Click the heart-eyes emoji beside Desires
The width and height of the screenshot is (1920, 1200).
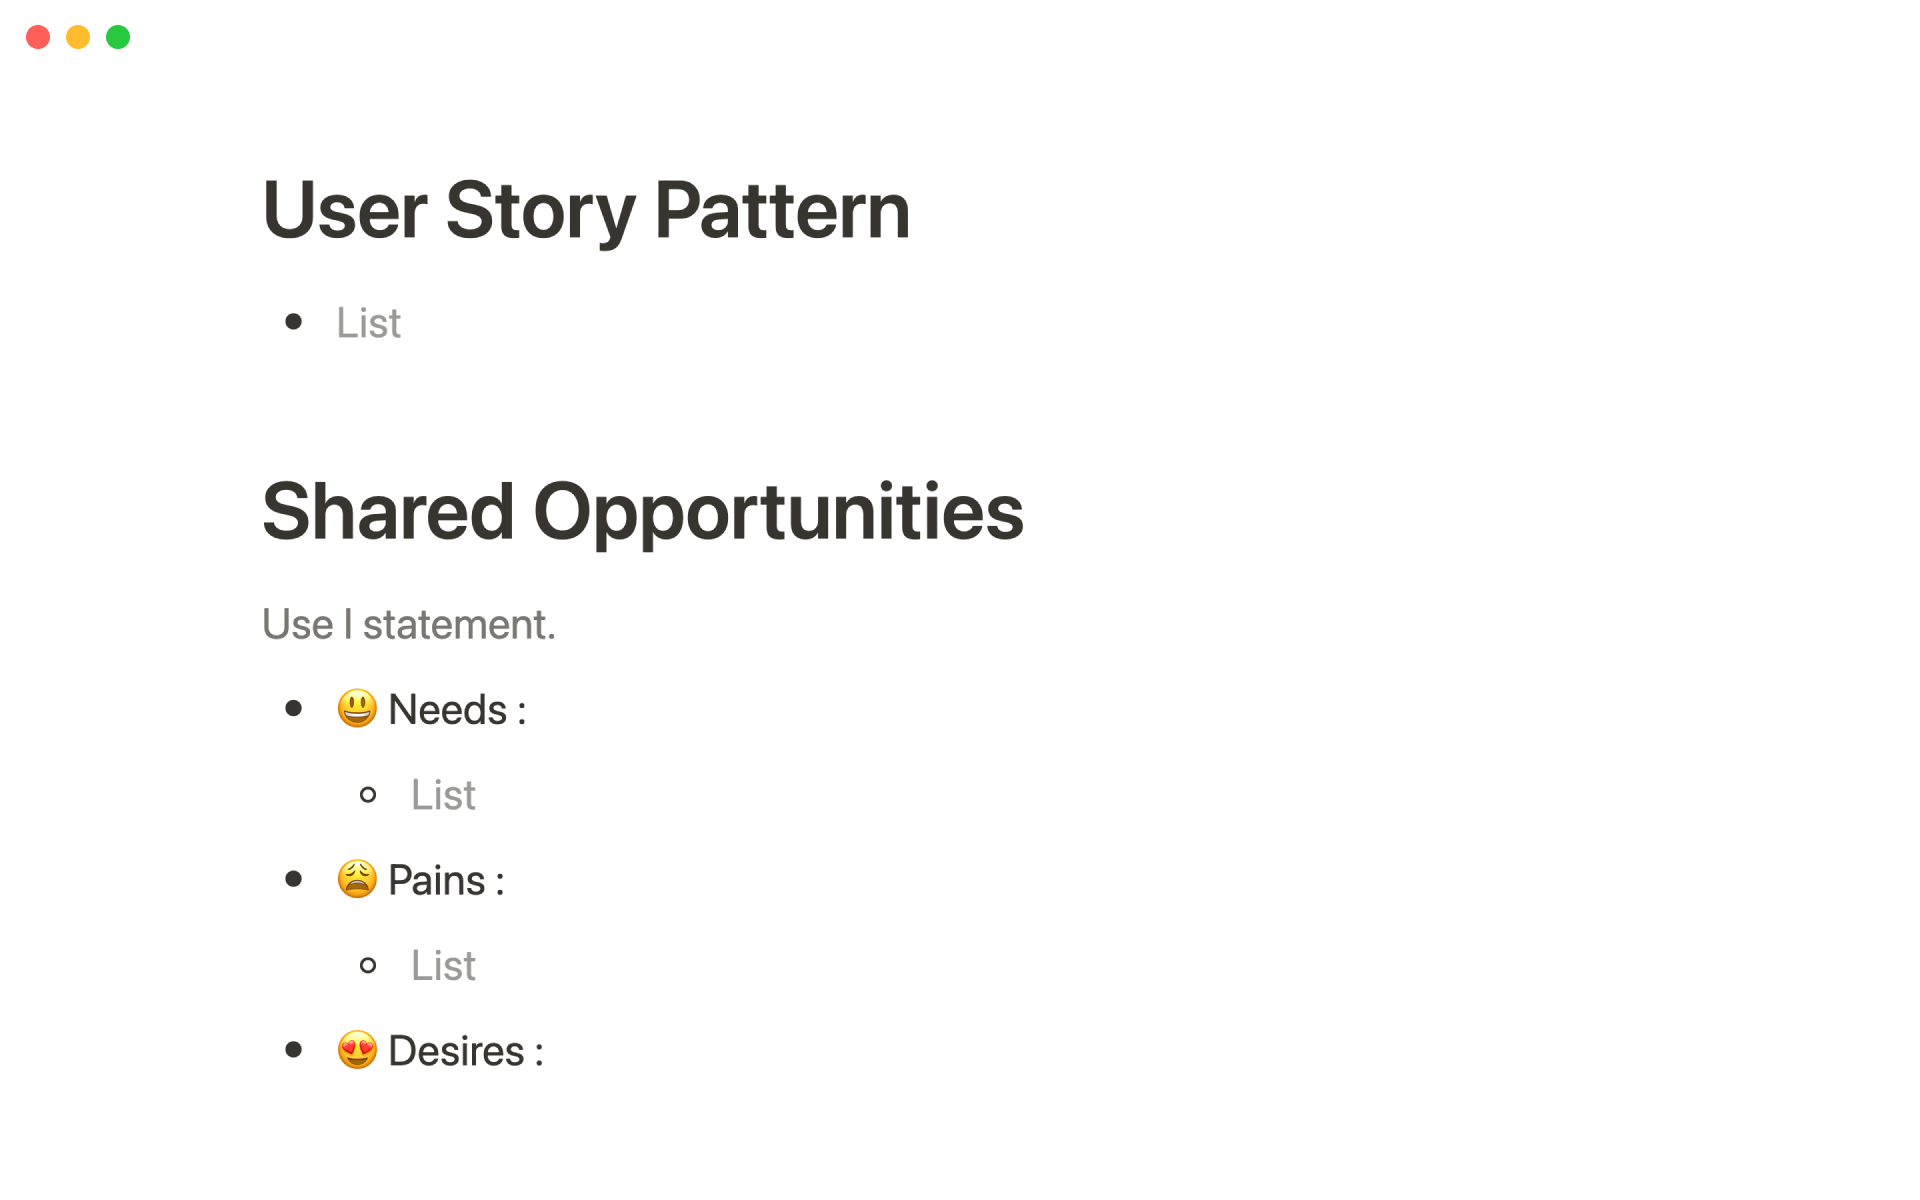tap(357, 1050)
